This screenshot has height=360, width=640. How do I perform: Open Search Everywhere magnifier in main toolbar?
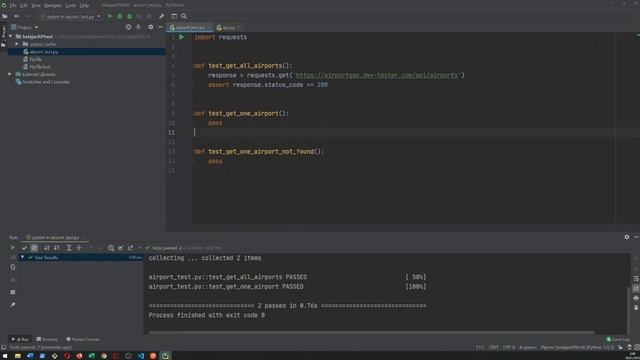pyautogui.click(x=184, y=16)
